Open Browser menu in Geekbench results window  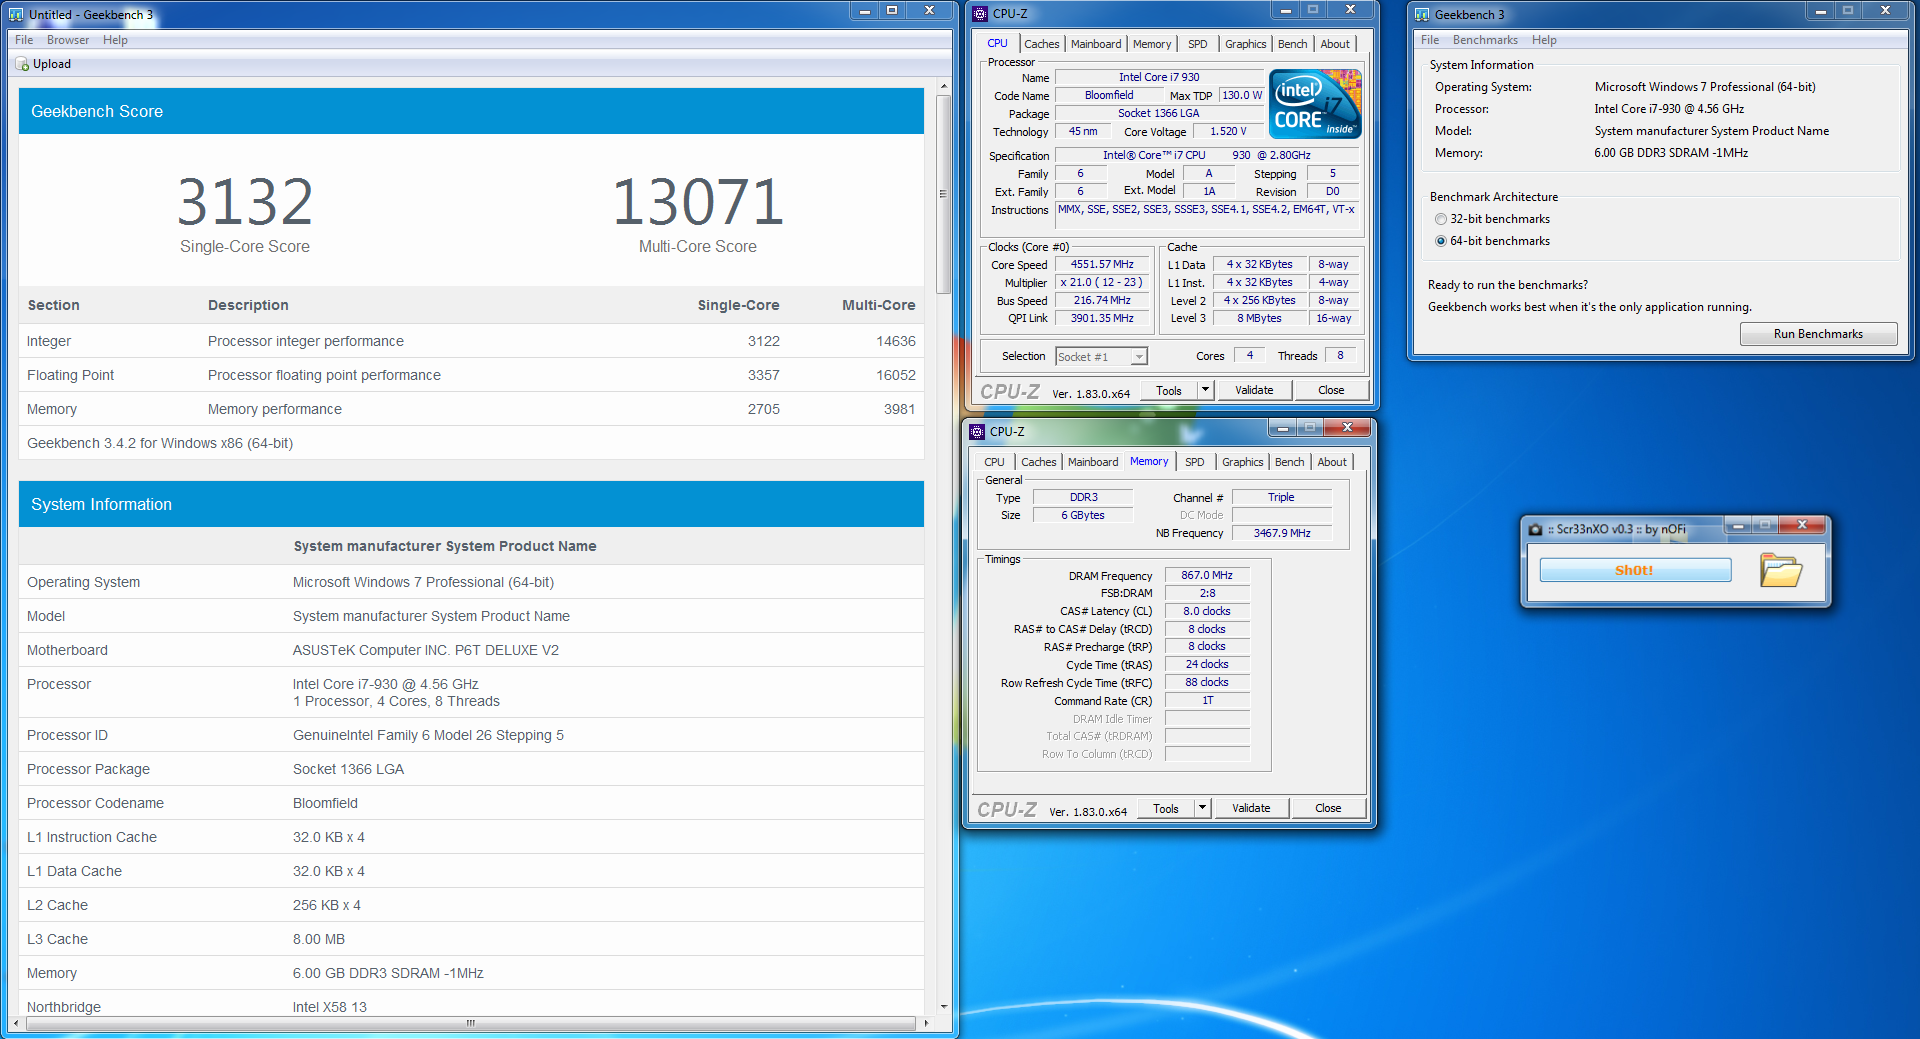[x=68, y=40]
